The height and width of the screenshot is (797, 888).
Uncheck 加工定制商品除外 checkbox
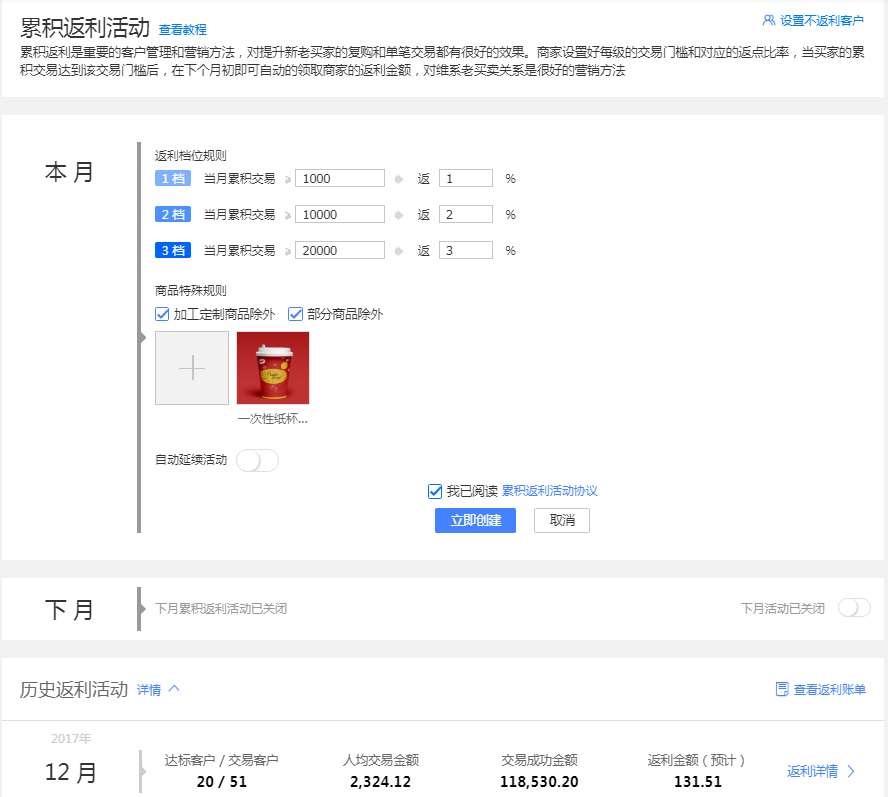(162, 314)
